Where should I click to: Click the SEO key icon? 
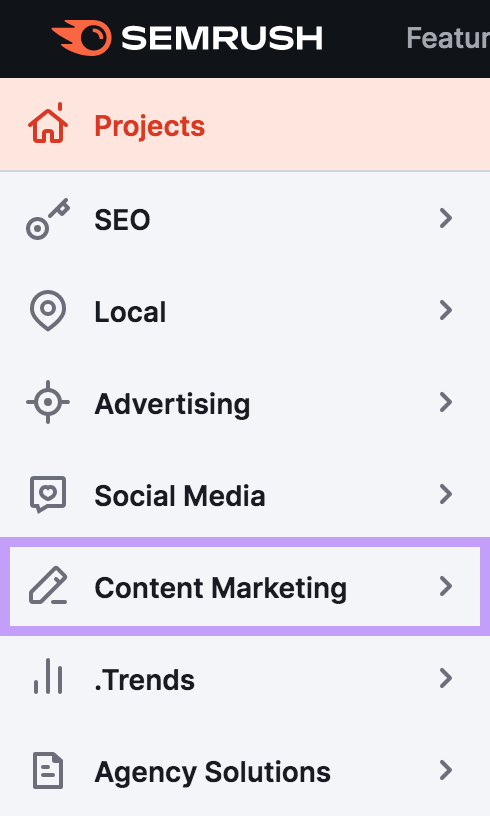pos(48,219)
